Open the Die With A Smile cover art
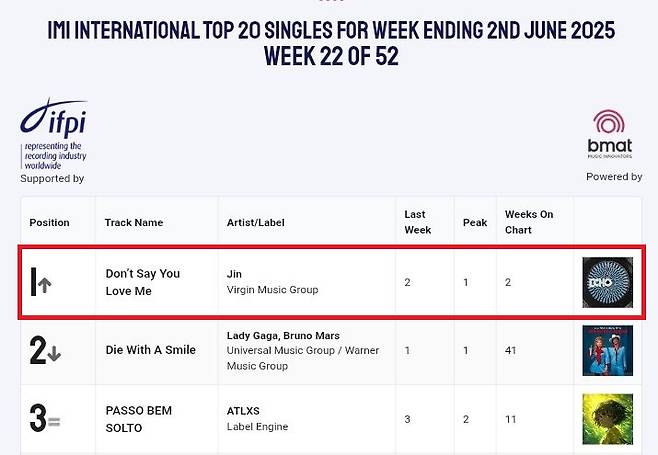This screenshot has height=455, width=658. click(607, 350)
